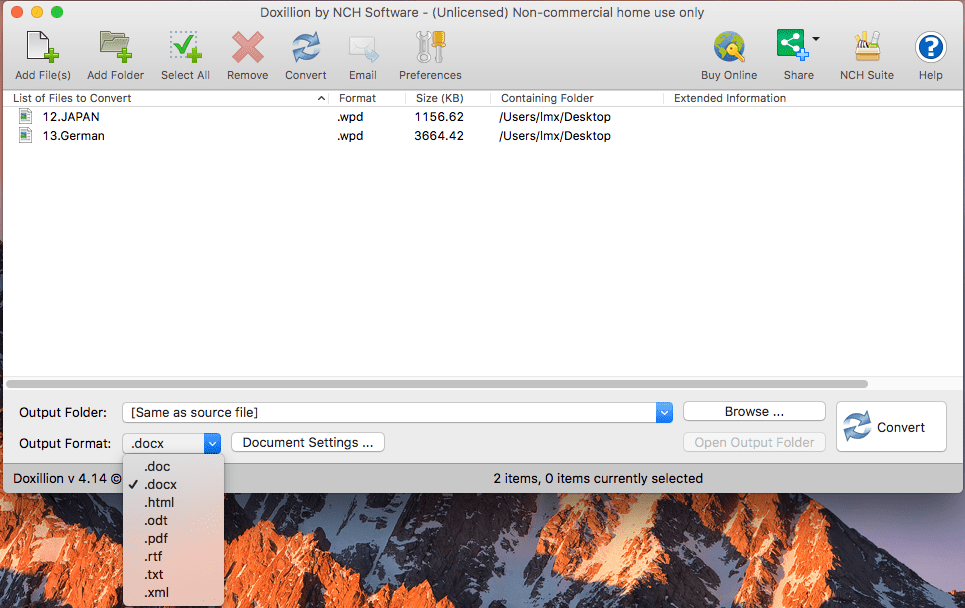Click the Doxillion v 4.14 version text
The width and height of the screenshot is (965, 608).
click(67, 478)
